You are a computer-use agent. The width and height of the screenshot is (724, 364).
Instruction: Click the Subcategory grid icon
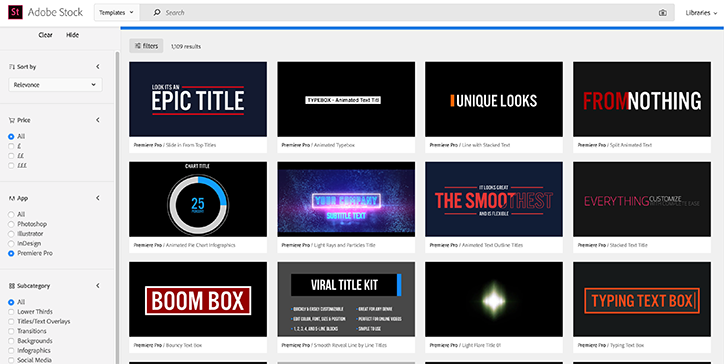pos(12,286)
